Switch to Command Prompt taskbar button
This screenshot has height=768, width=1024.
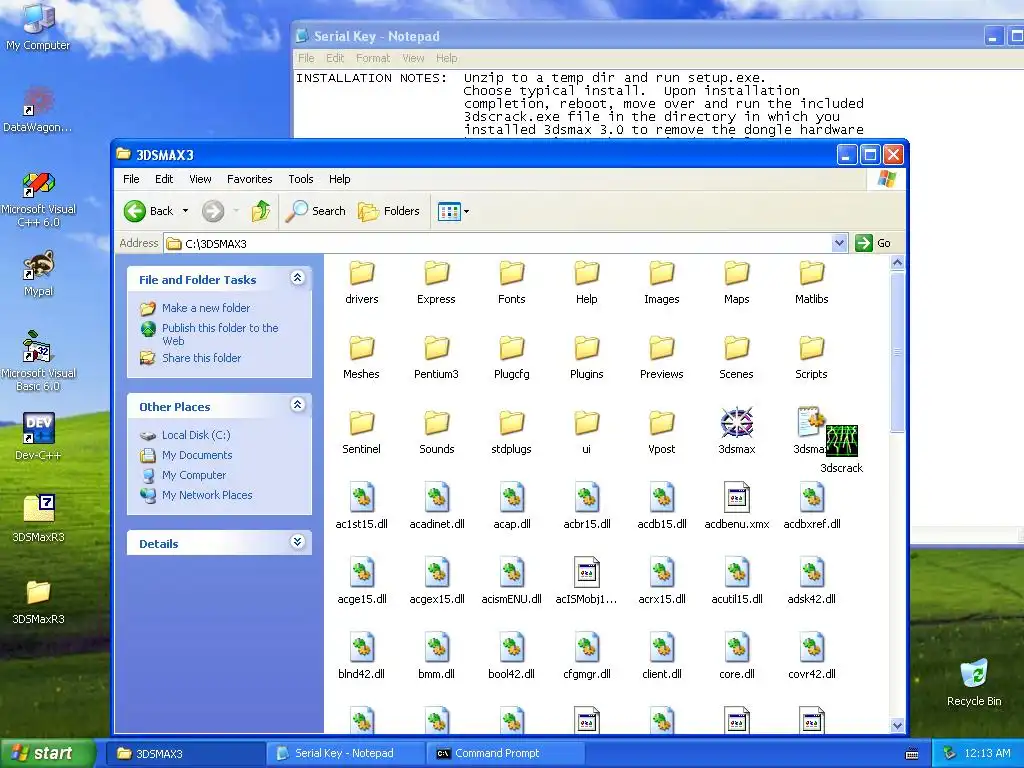pos(505,753)
